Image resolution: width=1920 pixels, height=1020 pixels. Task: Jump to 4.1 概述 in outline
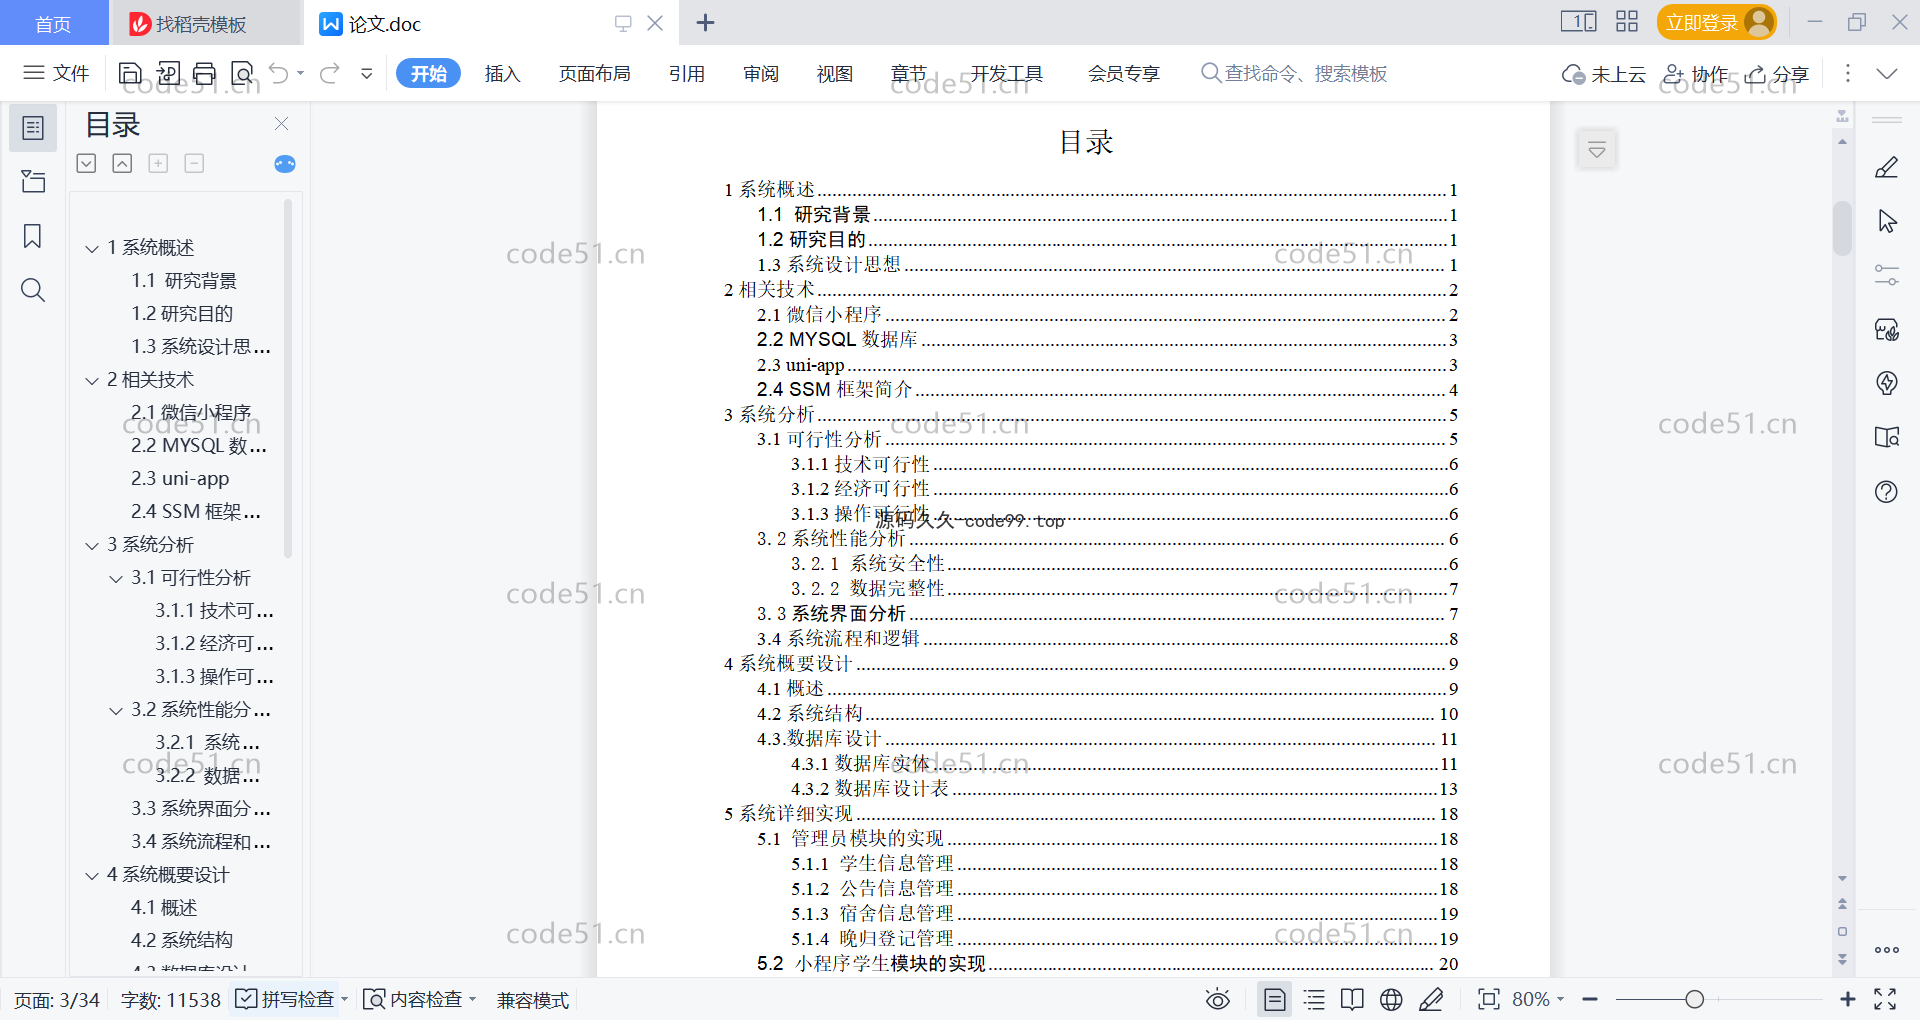click(164, 908)
